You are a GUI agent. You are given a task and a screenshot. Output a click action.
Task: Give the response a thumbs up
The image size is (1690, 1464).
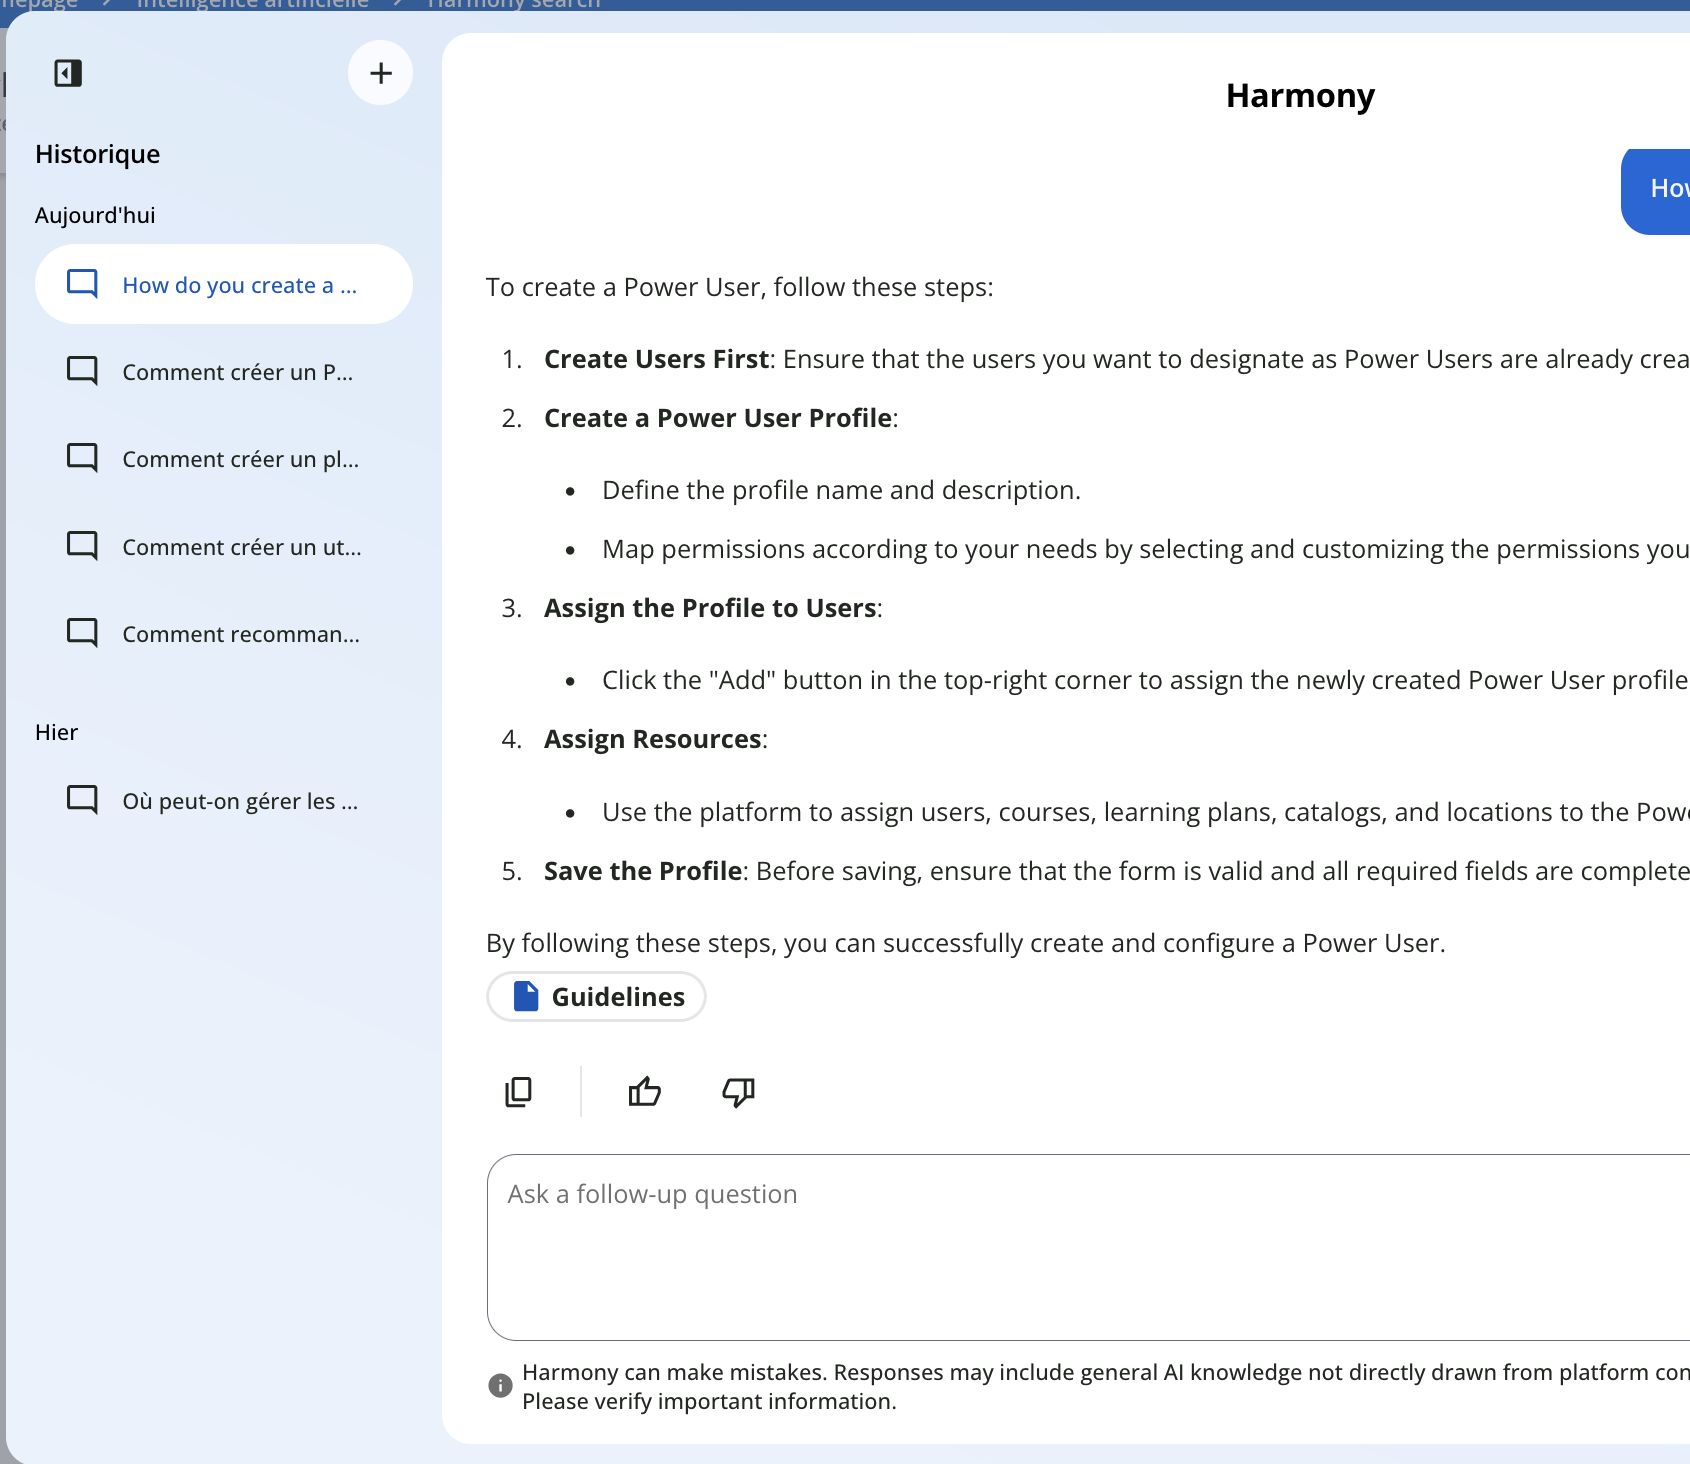pyautogui.click(x=645, y=1092)
